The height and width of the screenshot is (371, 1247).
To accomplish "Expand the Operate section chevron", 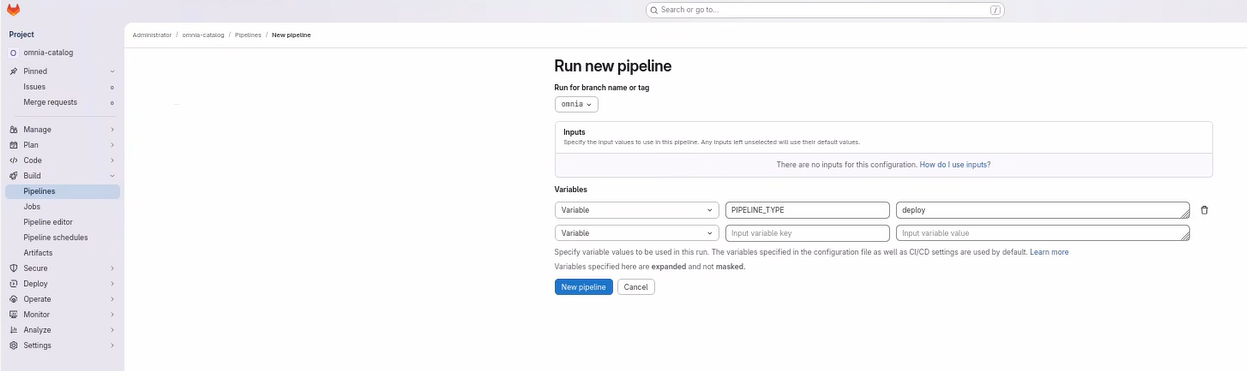I will point(112,299).
